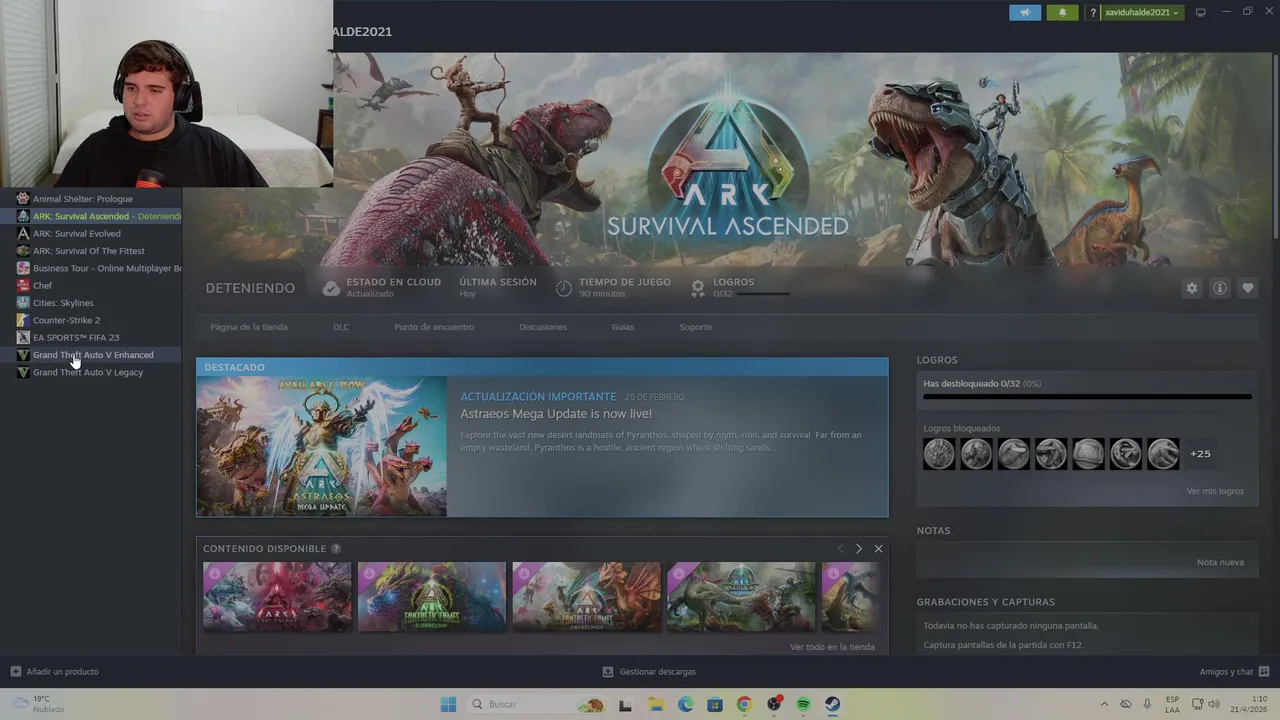Open Microsoft Edge from the taskbar

coord(685,704)
